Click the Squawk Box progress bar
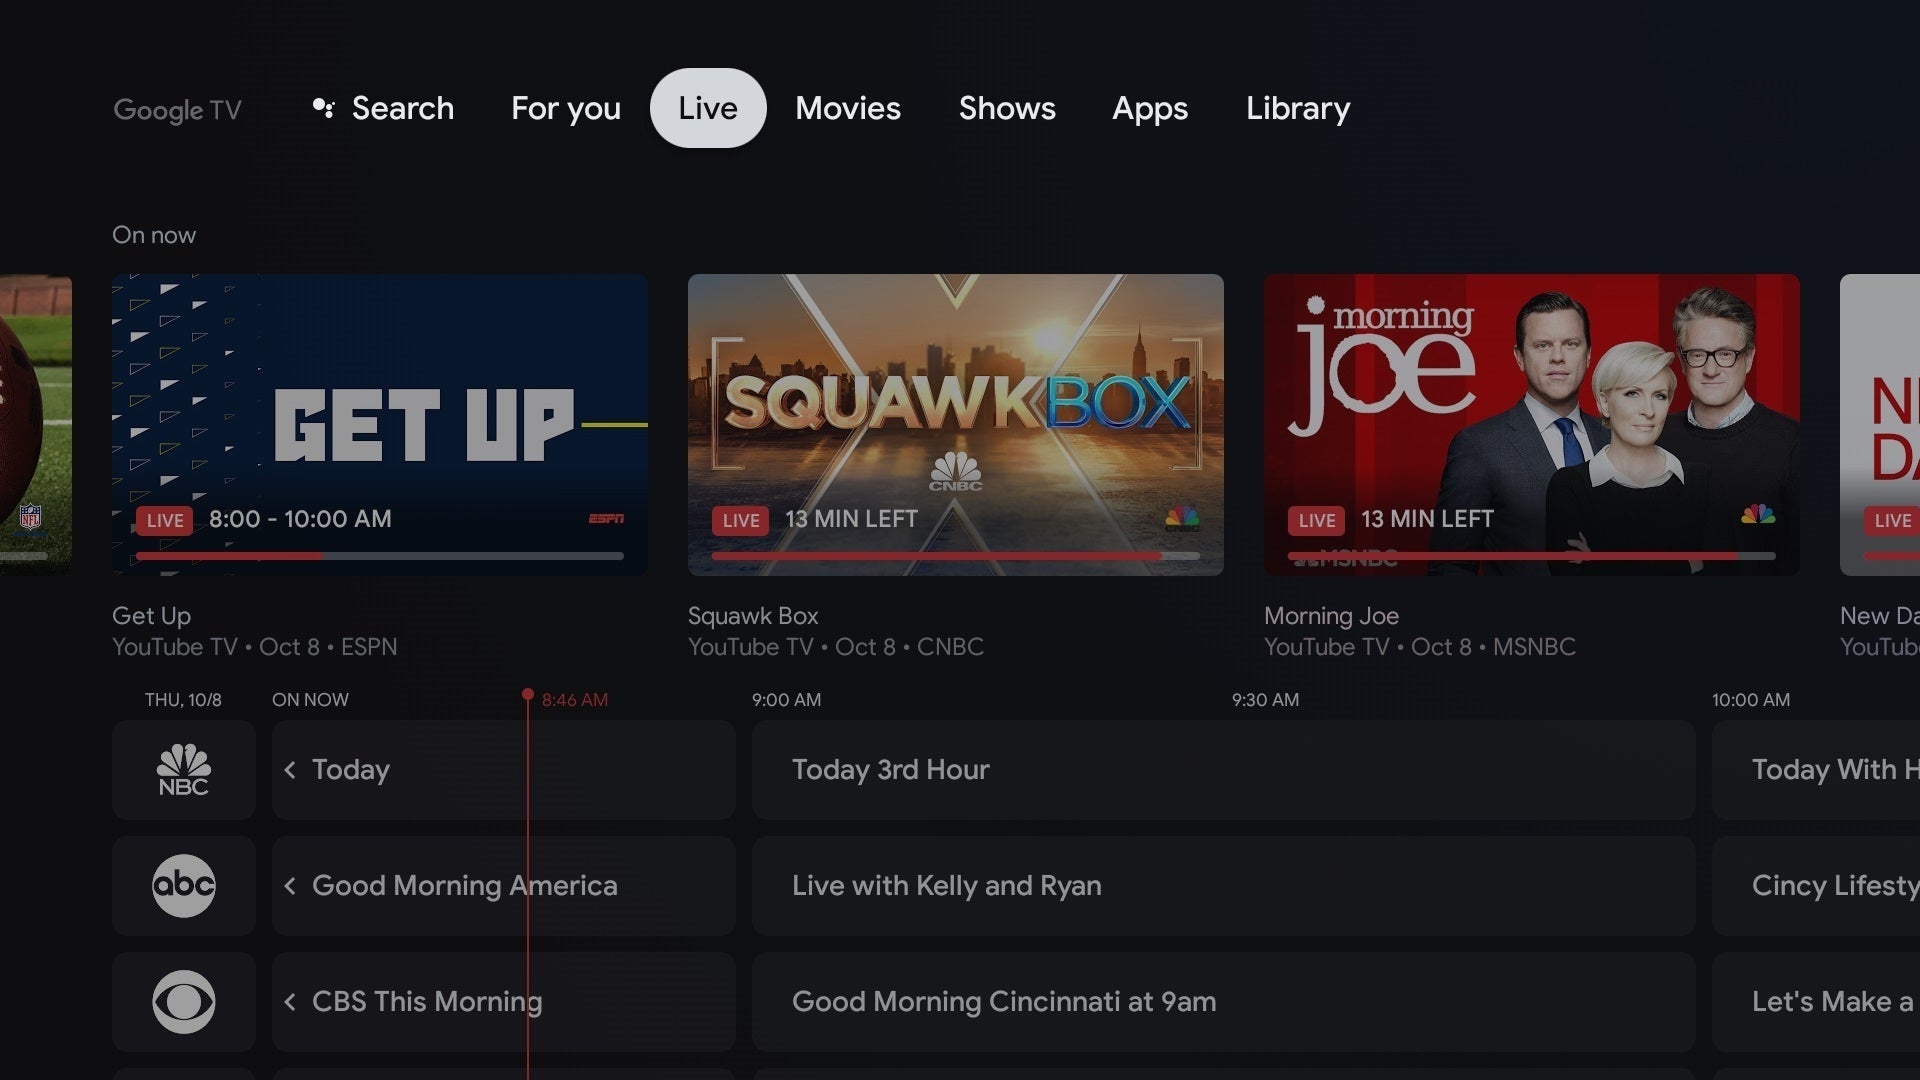Screen dimensions: 1920x1080 pos(956,555)
